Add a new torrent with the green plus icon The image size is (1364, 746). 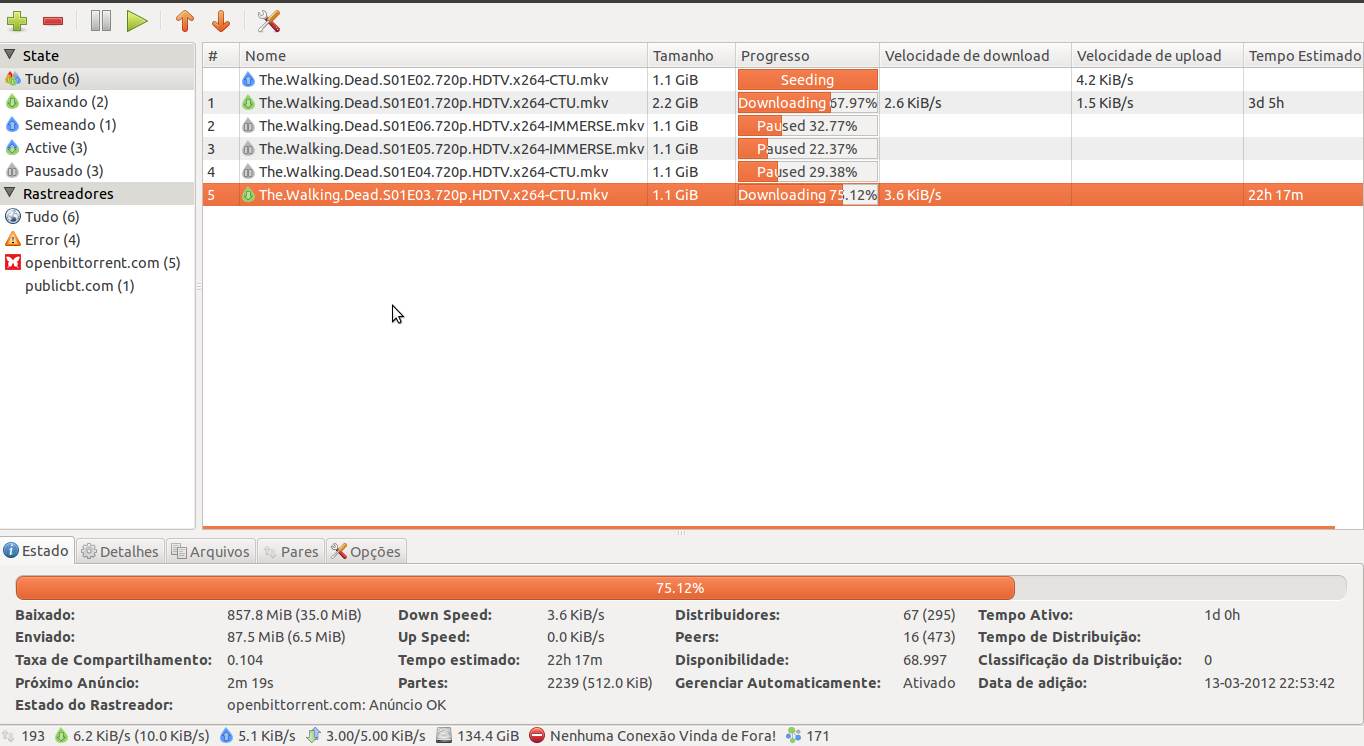19,20
